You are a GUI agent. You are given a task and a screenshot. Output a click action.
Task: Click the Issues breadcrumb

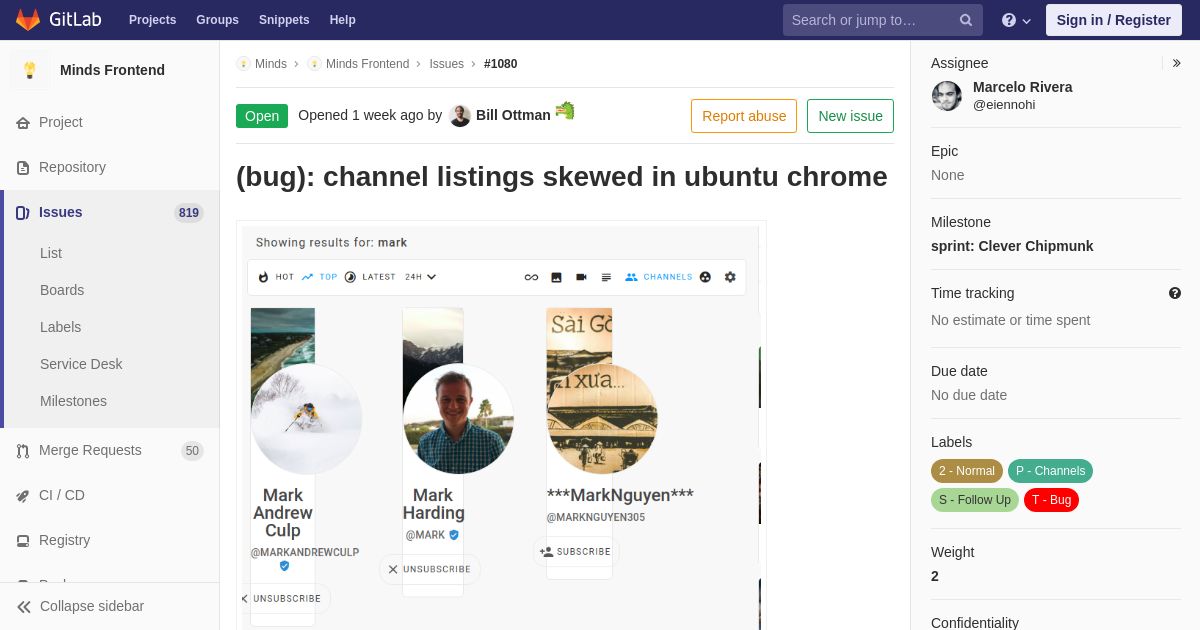click(446, 64)
